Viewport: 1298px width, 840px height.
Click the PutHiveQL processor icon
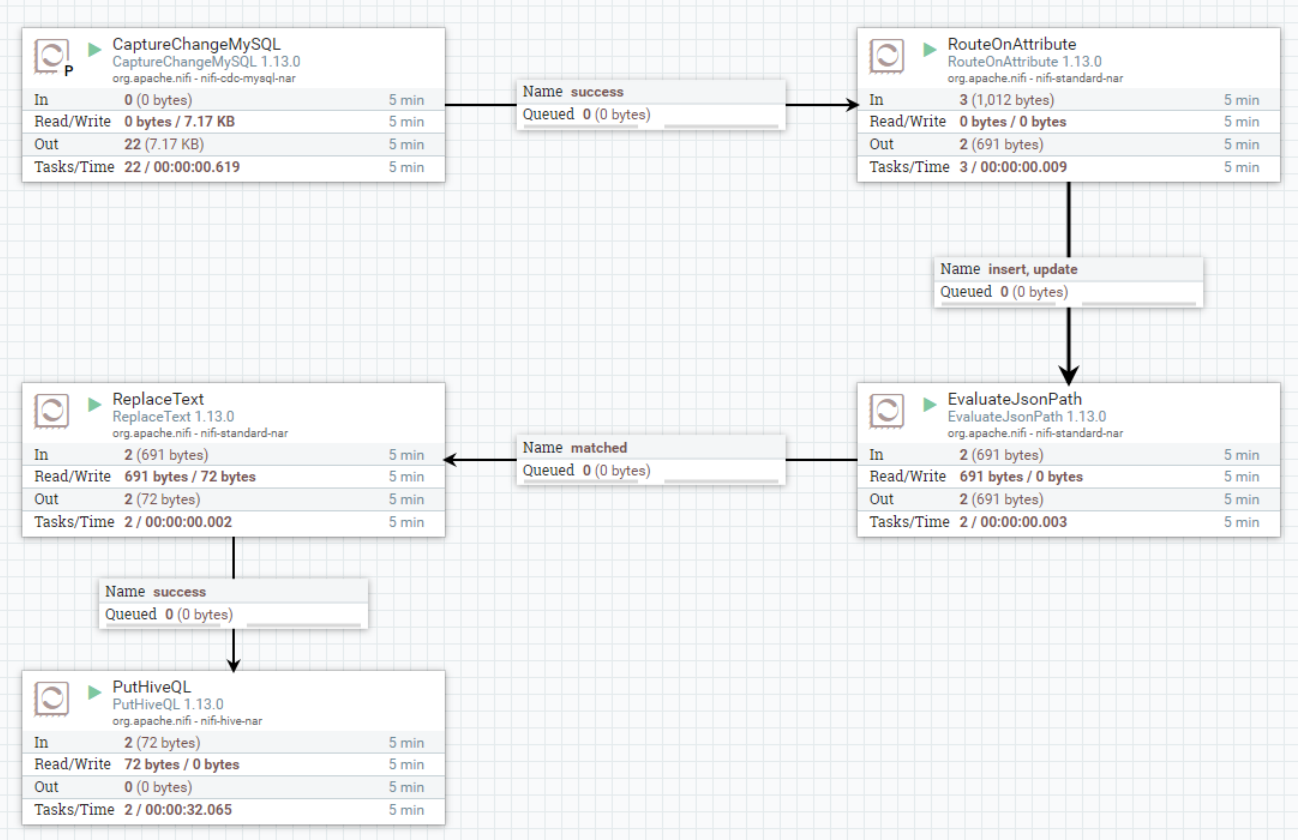pyautogui.click(x=51, y=698)
